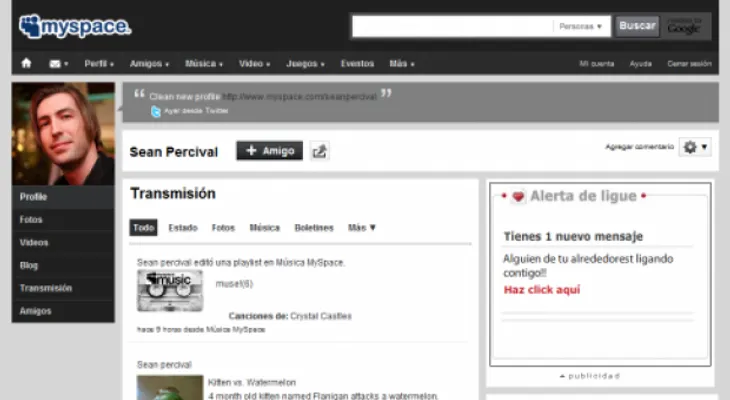This screenshot has height=400, width=730.
Task: Click the Sean percival name above video post
Action: 164,365
